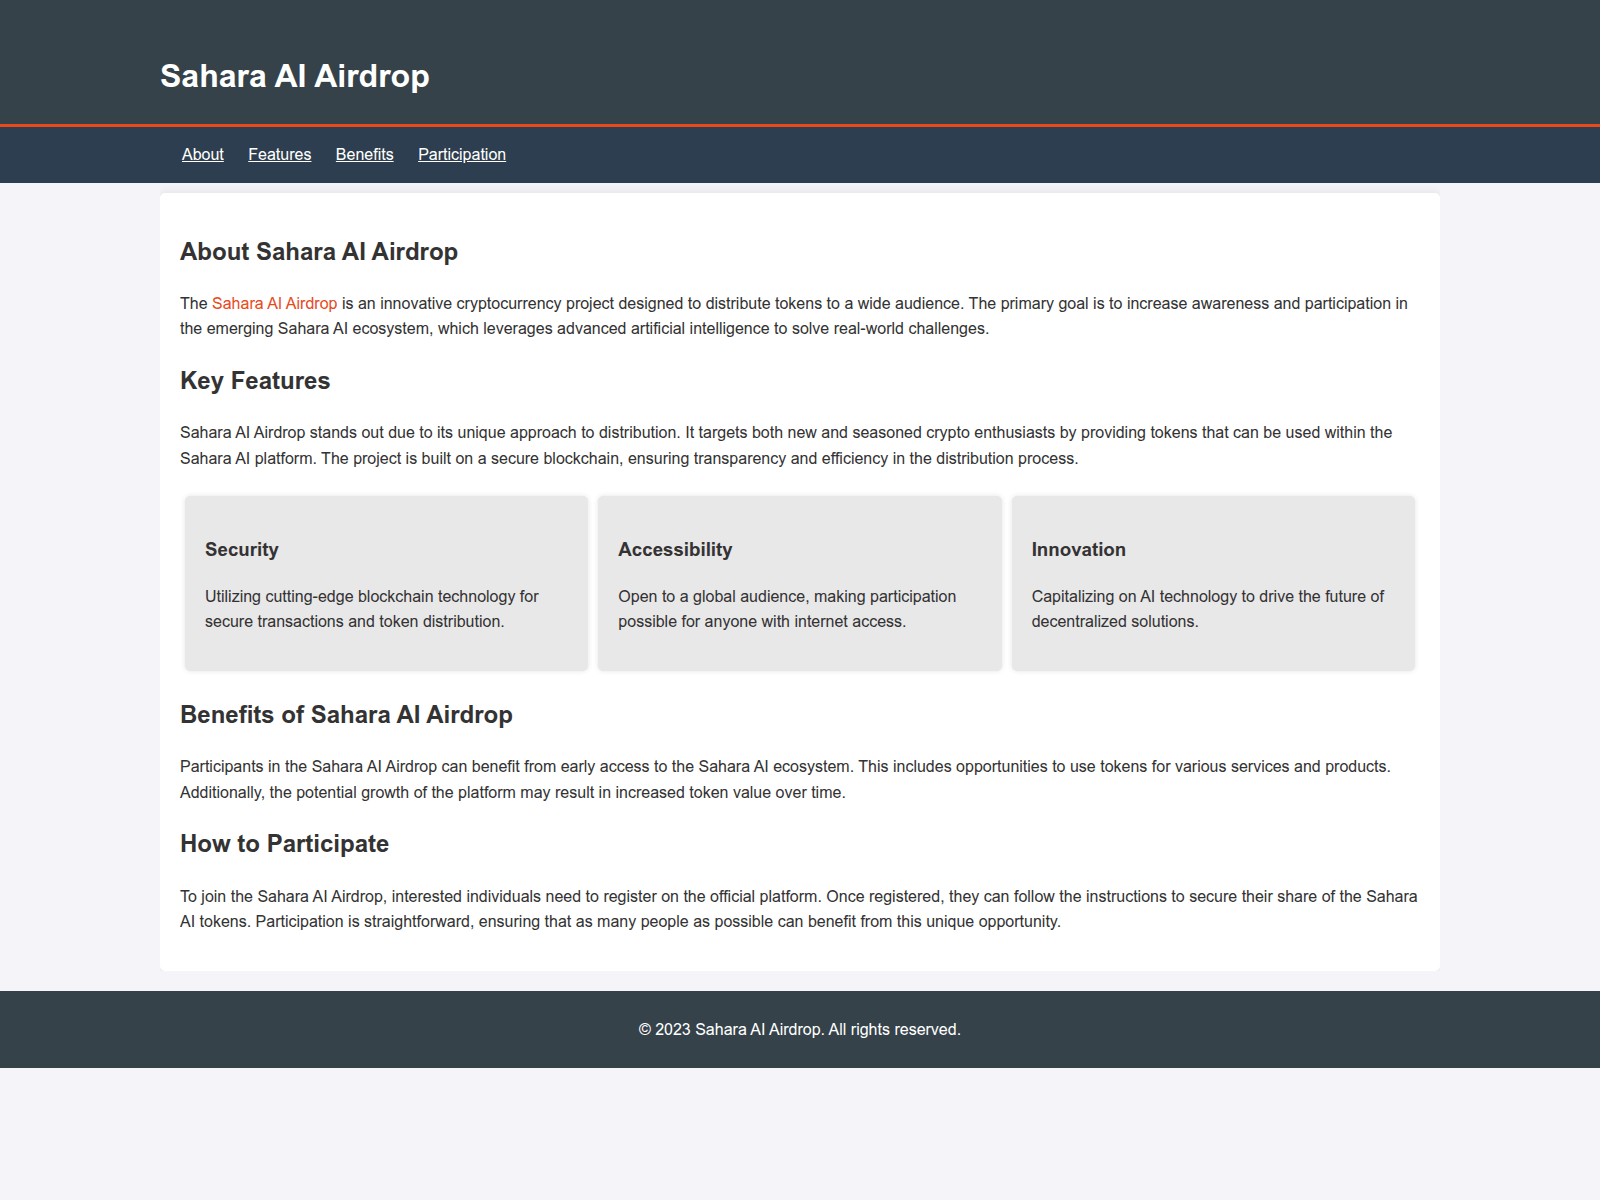
Task: Click the red Sahara AI Airdrop inline link
Action: coord(274,302)
